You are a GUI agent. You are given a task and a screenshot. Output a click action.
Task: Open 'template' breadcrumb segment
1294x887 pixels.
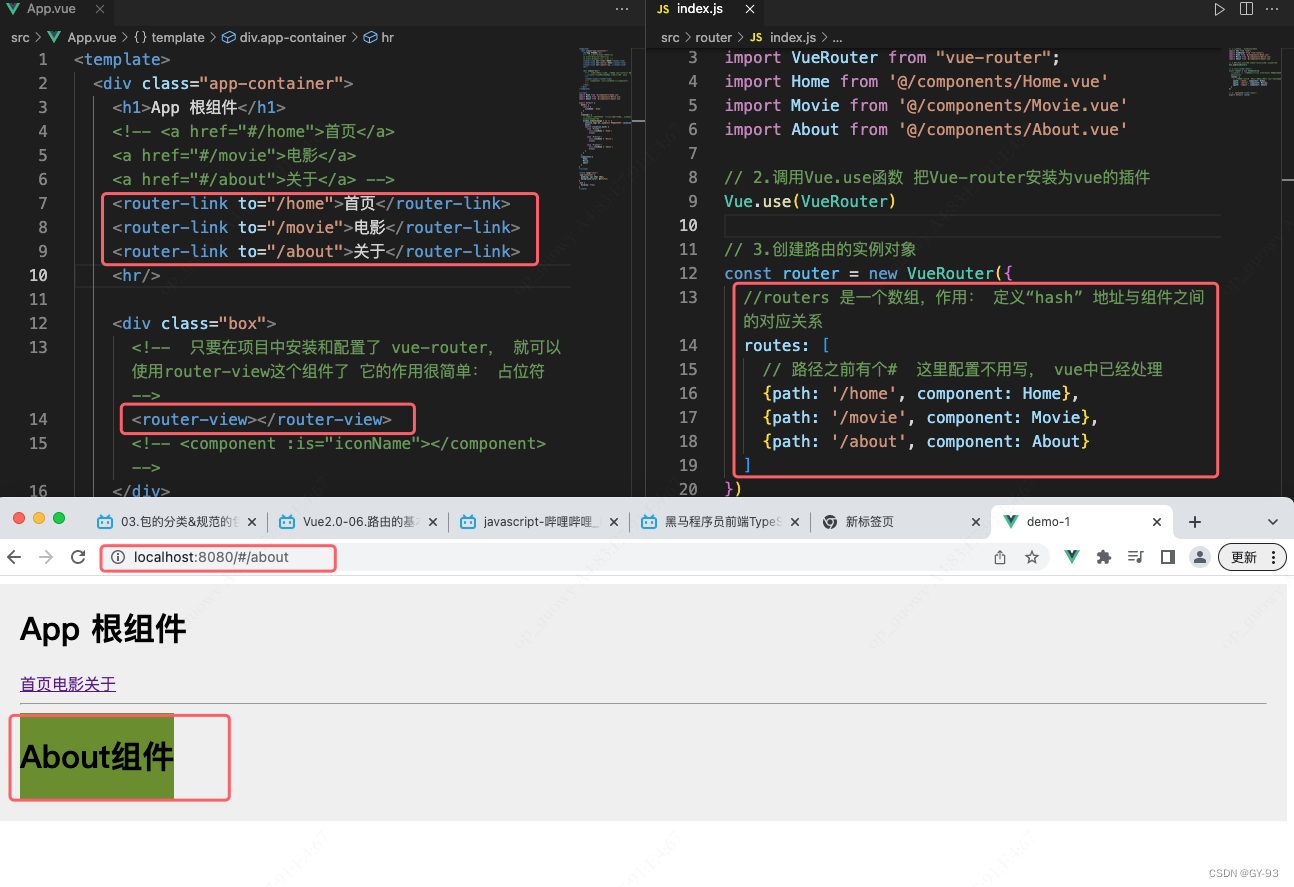coord(178,37)
